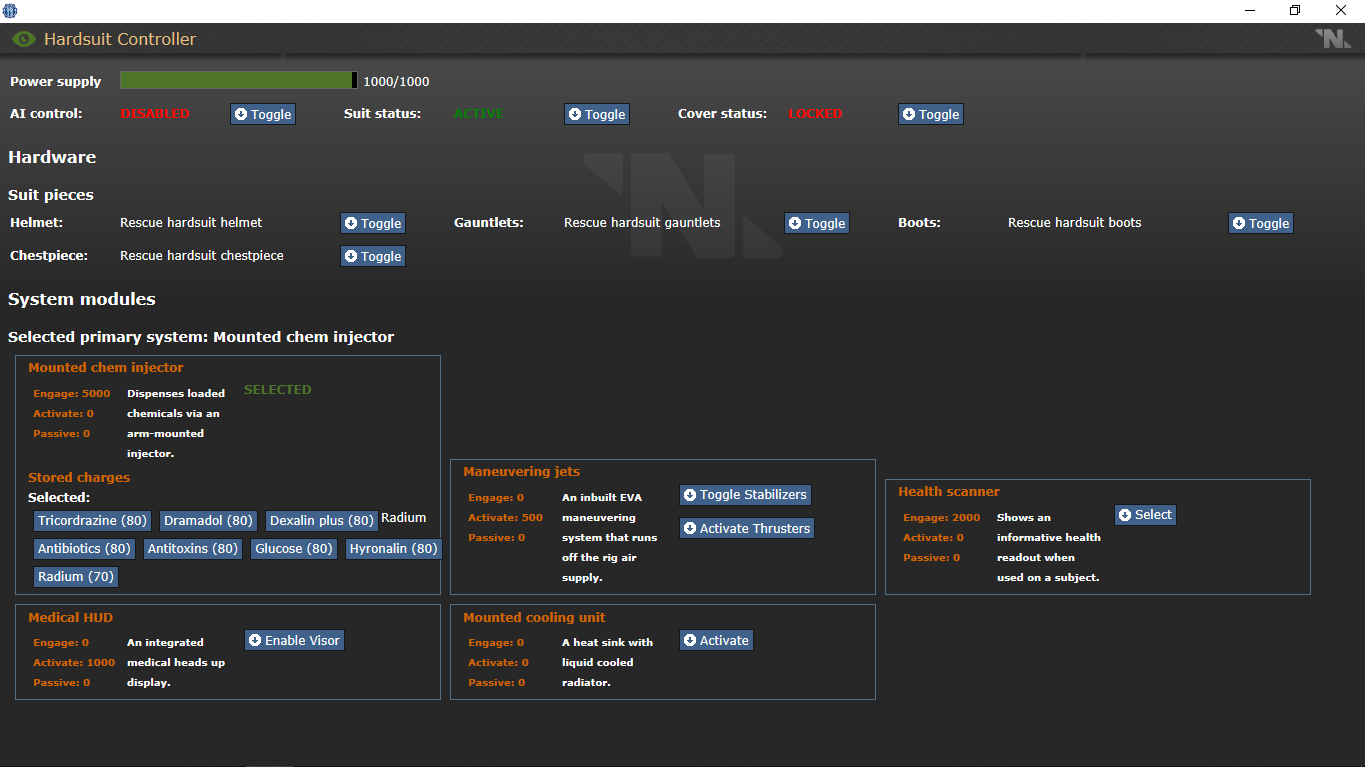Screen dimensions: 1365x767
Task: Click the SELECTED status label
Action: point(278,389)
